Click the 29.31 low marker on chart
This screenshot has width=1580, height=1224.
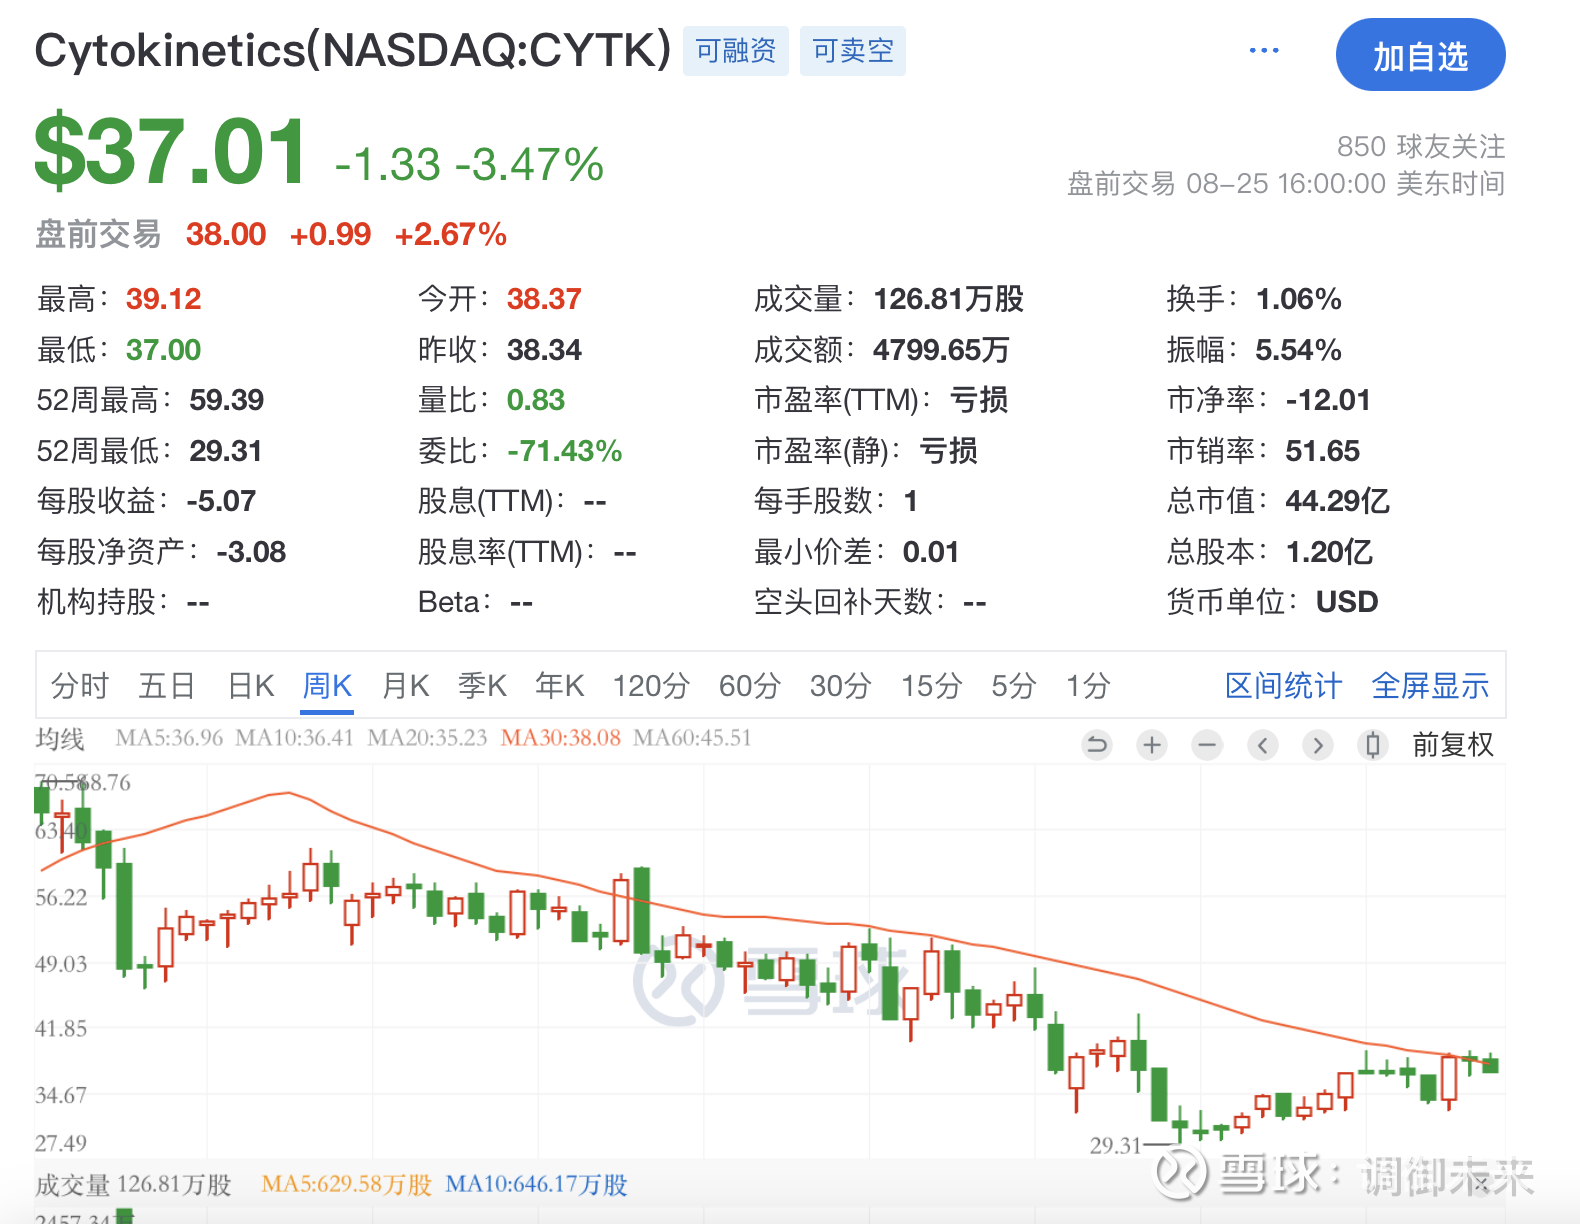1115,1145
